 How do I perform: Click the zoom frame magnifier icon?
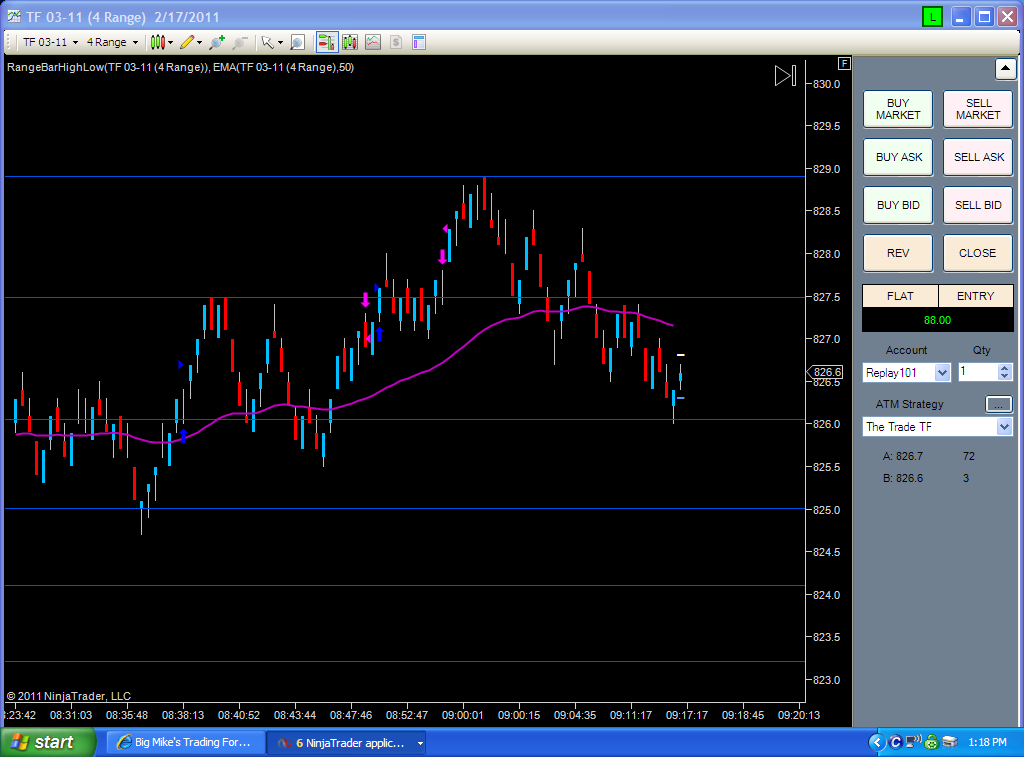[x=297, y=42]
